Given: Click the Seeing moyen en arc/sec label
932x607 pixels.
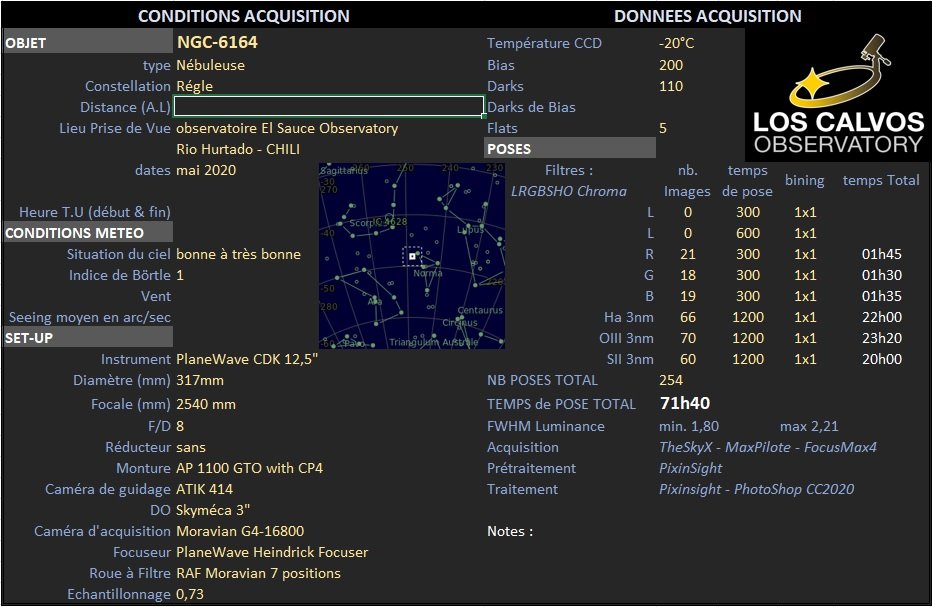Looking at the screenshot, I should (90, 317).
